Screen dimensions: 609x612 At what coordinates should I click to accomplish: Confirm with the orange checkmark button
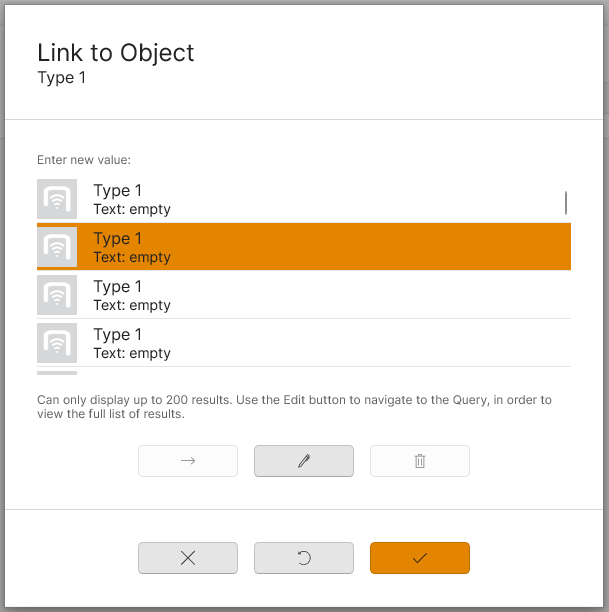coord(420,558)
